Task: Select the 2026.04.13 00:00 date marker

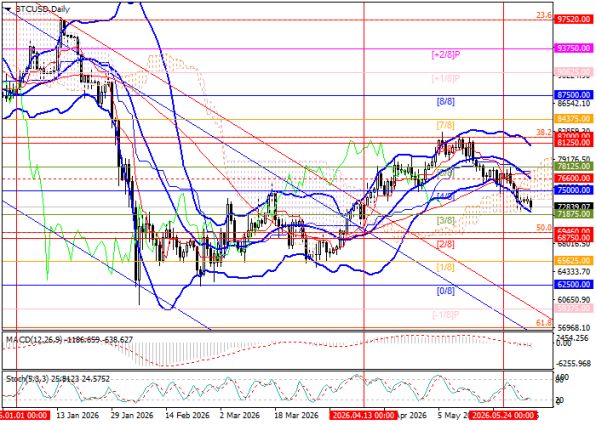Action: tap(363, 415)
